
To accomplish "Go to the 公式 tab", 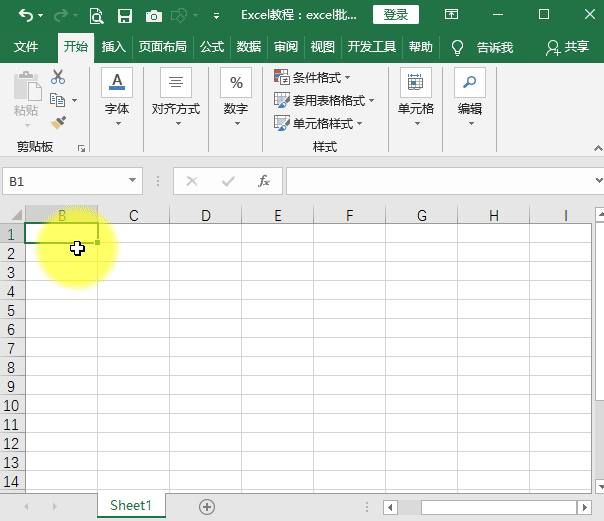I will tap(211, 47).
